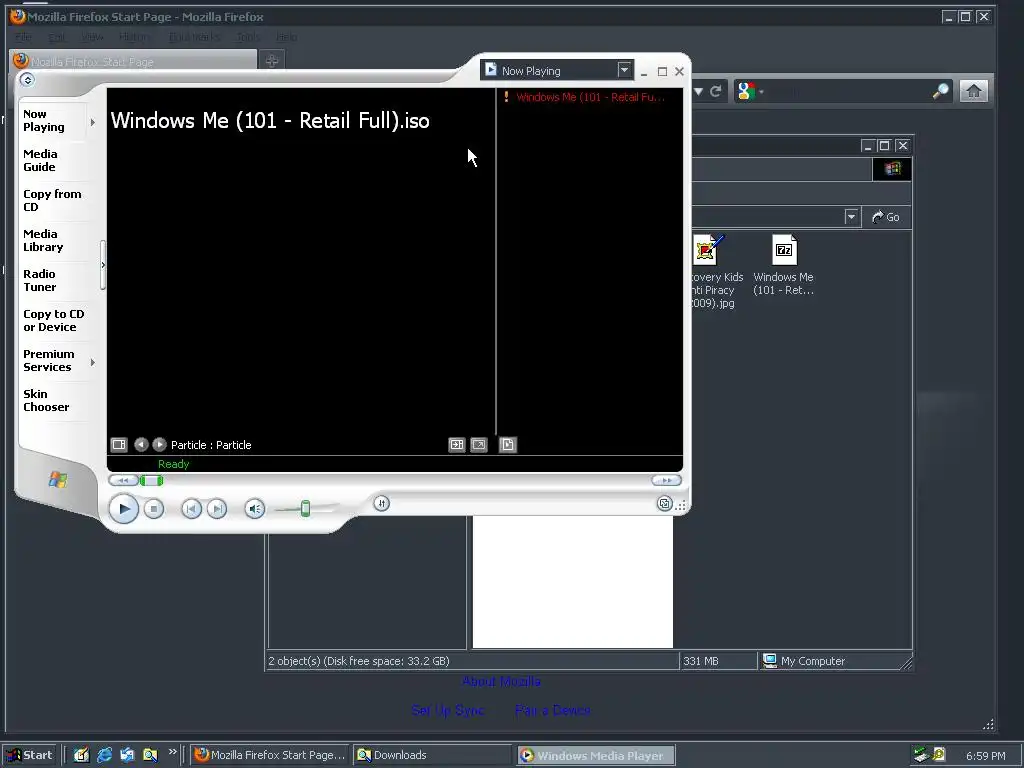The image size is (1024, 768).
Task: Switch to Downloads taskbar button
Action: pyautogui.click(x=432, y=755)
